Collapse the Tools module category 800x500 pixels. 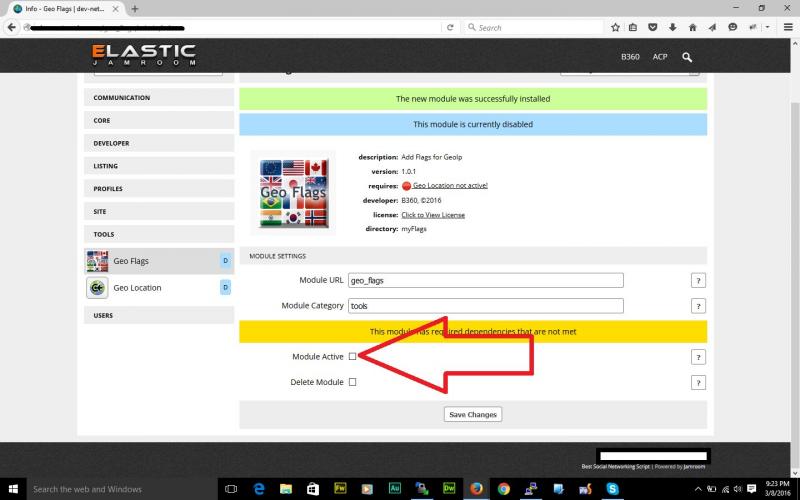159,234
